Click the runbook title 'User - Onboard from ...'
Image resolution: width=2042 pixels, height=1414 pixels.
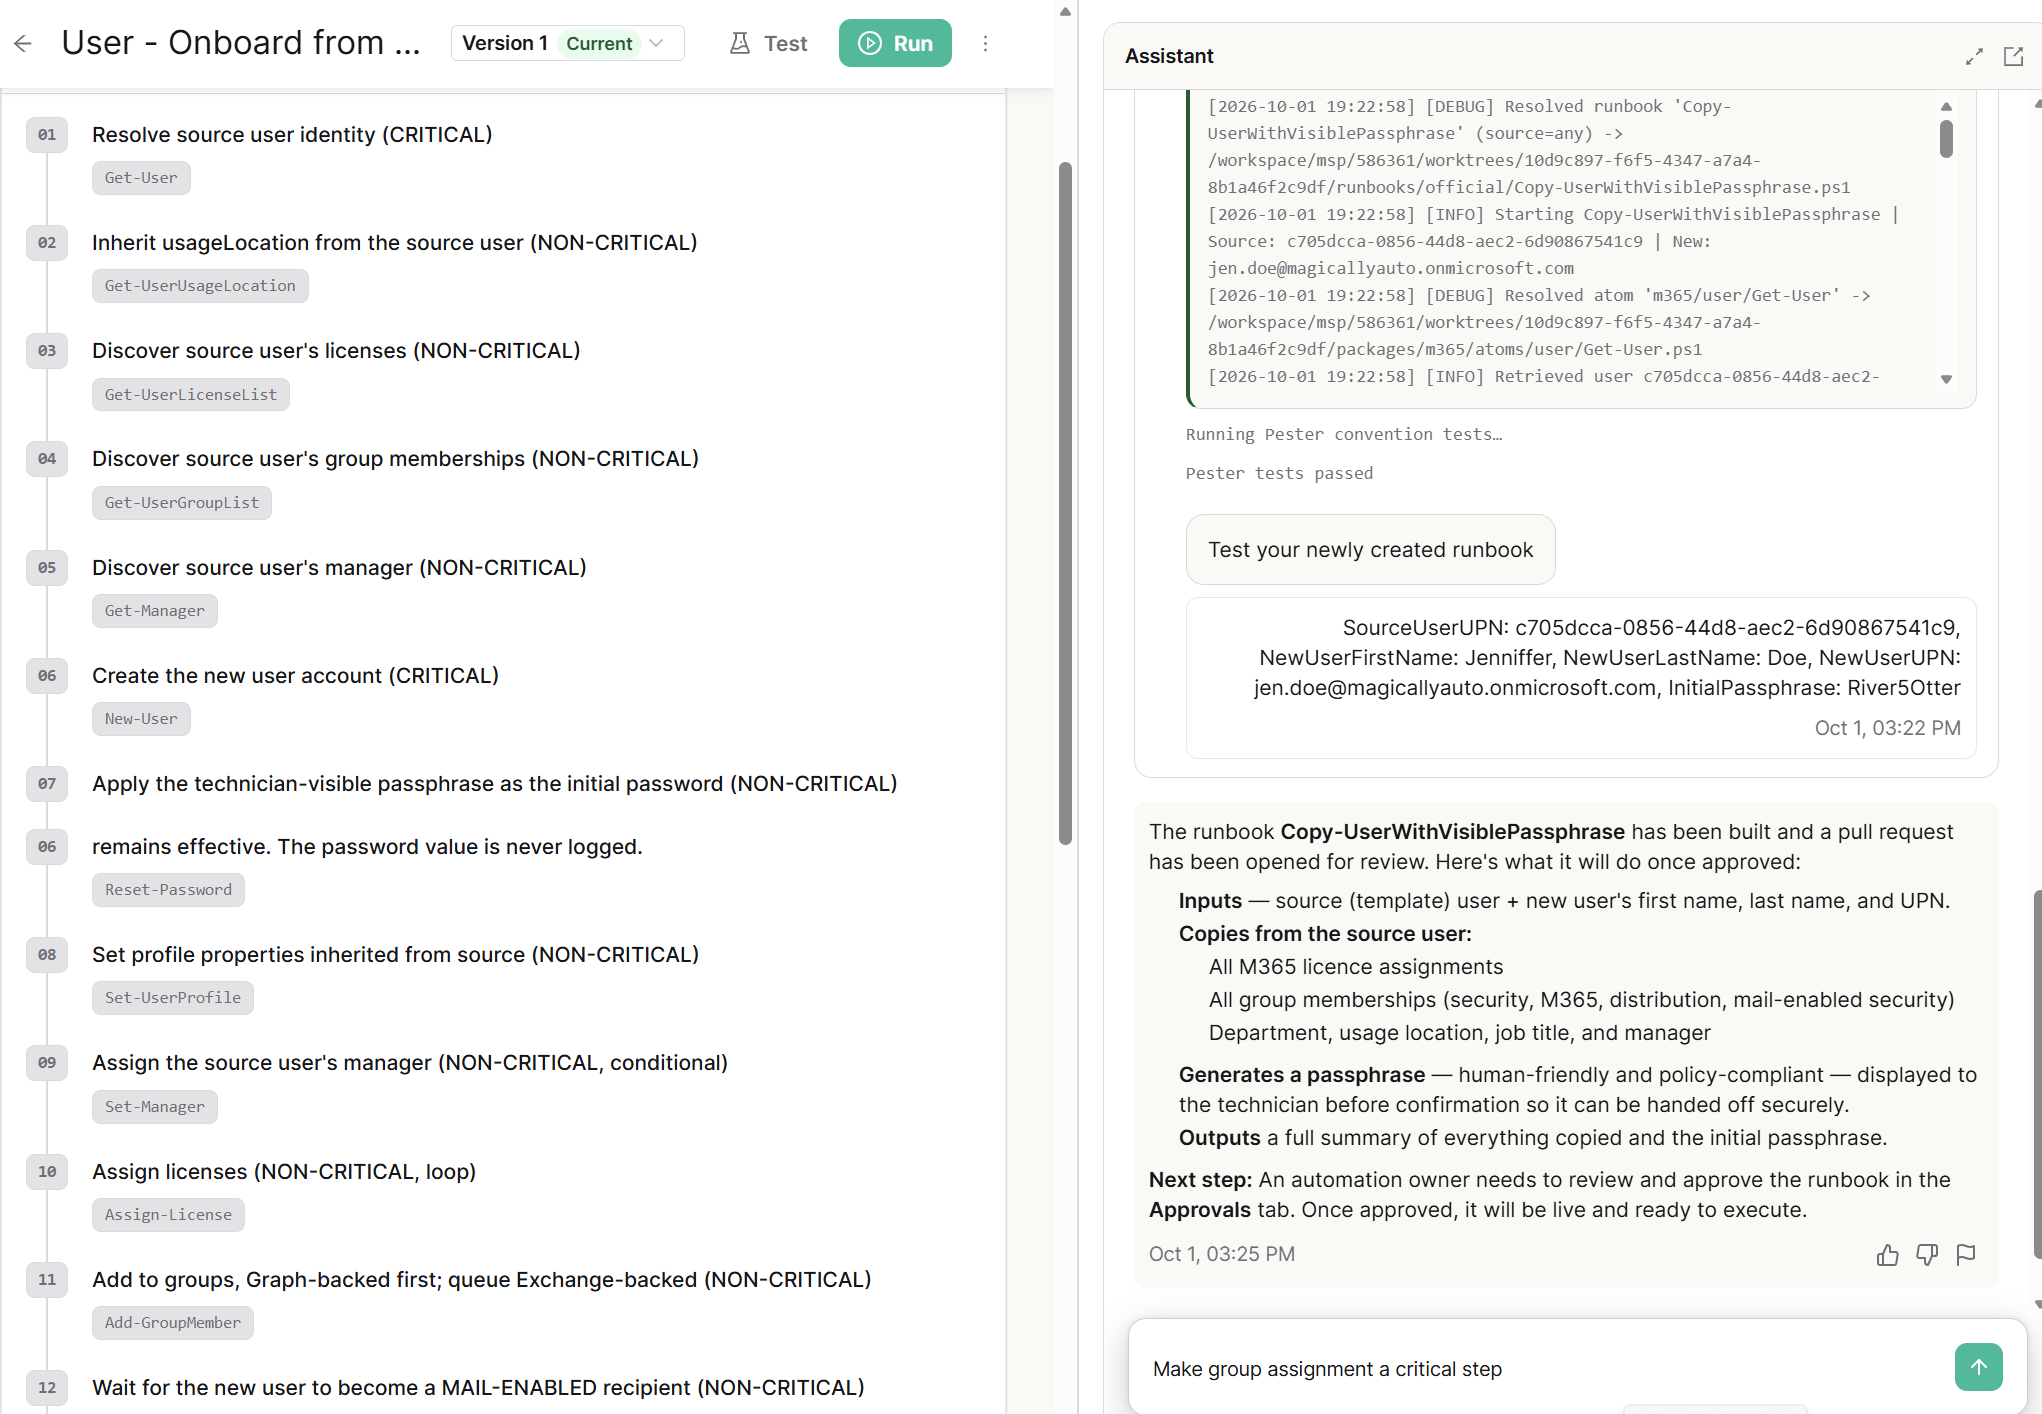[240, 43]
